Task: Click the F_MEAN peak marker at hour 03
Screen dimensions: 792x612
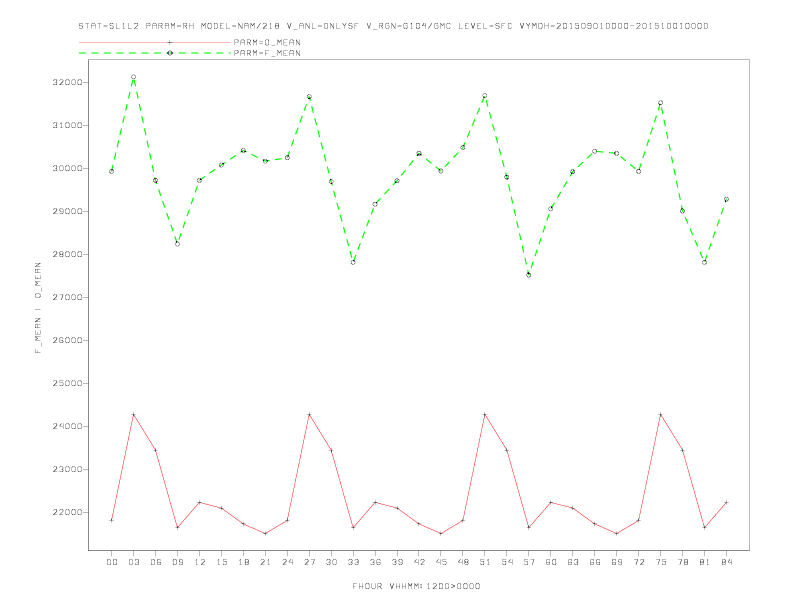Action: coord(133,77)
